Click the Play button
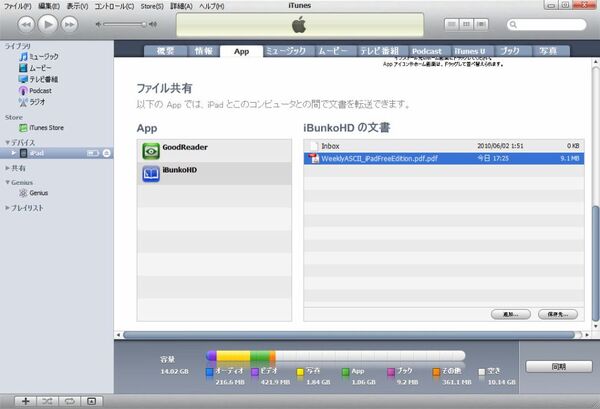600x409 pixels. coord(48,24)
